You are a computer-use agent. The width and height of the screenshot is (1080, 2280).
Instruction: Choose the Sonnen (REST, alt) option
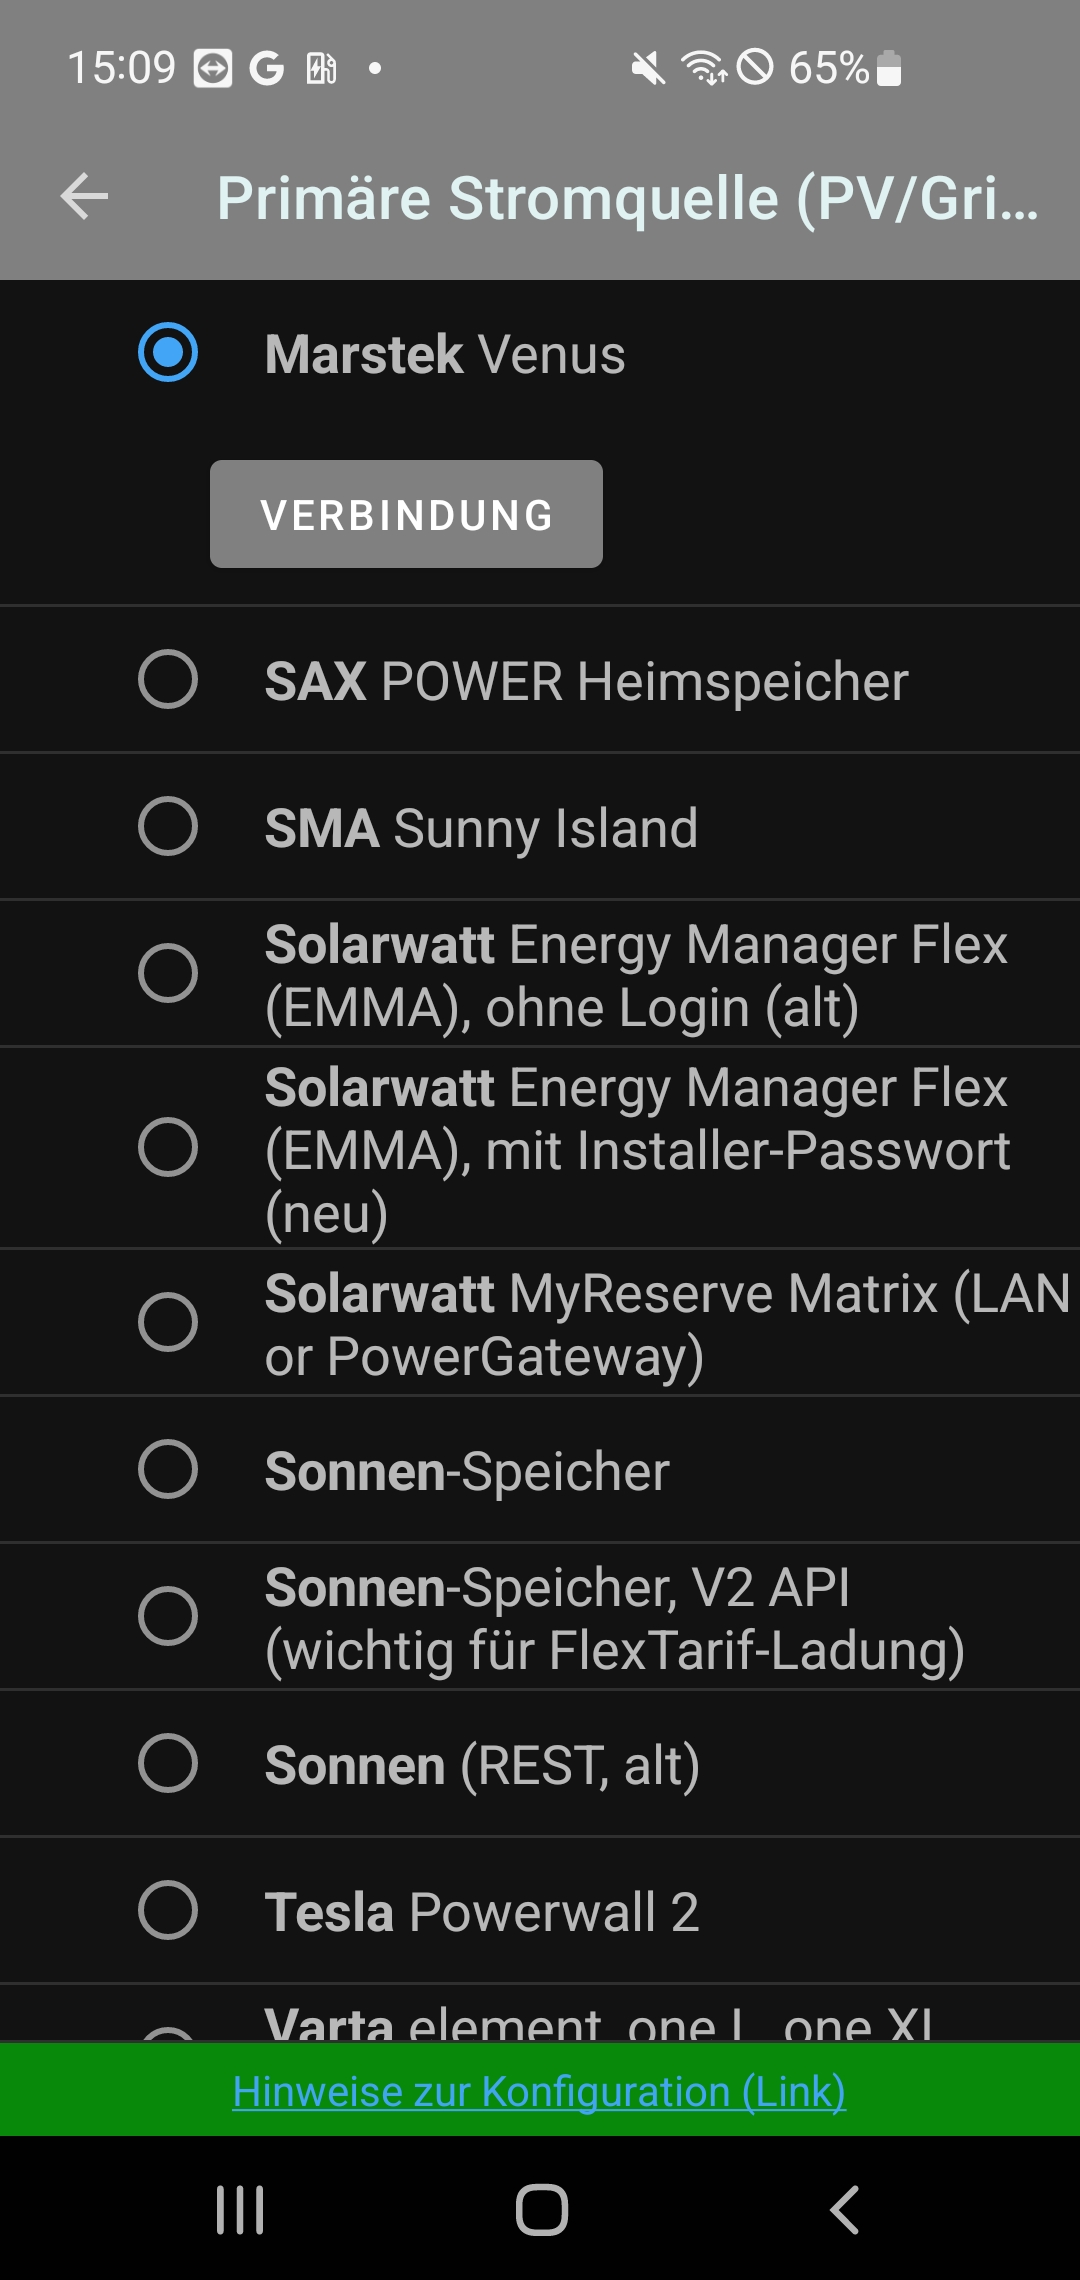coord(168,1764)
